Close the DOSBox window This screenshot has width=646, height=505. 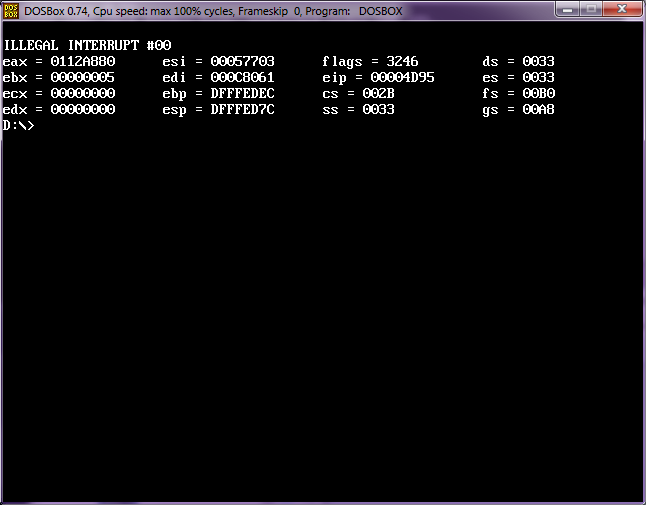(622, 9)
